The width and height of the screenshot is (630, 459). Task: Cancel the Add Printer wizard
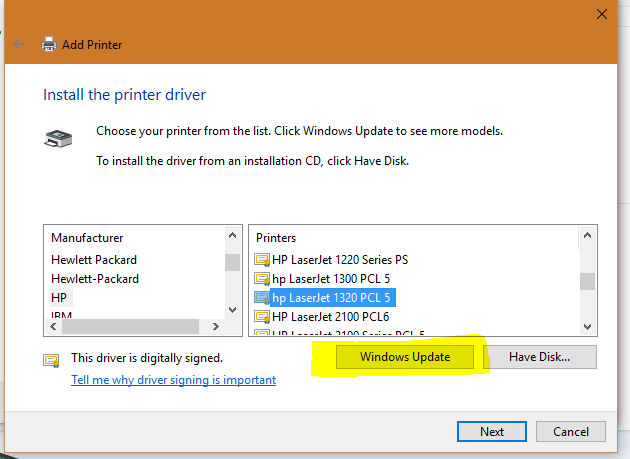click(x=571, y=432)
